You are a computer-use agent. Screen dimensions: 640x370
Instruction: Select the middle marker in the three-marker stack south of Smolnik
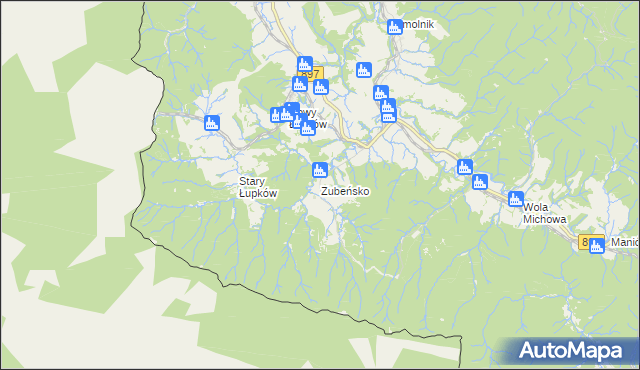click(x=388, y=106)
